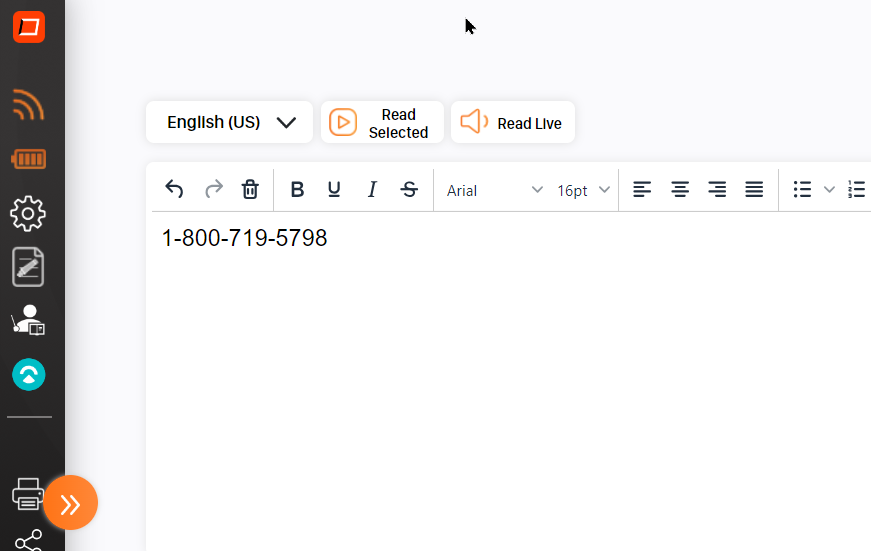871x551 pixels.
Task: Click the Read Selected button
Action: click(x=382, y=122)
